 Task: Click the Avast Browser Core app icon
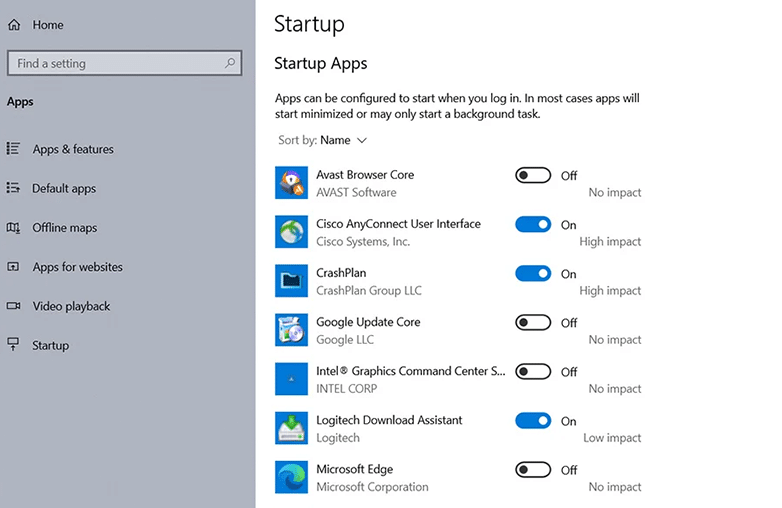(291, 183)
